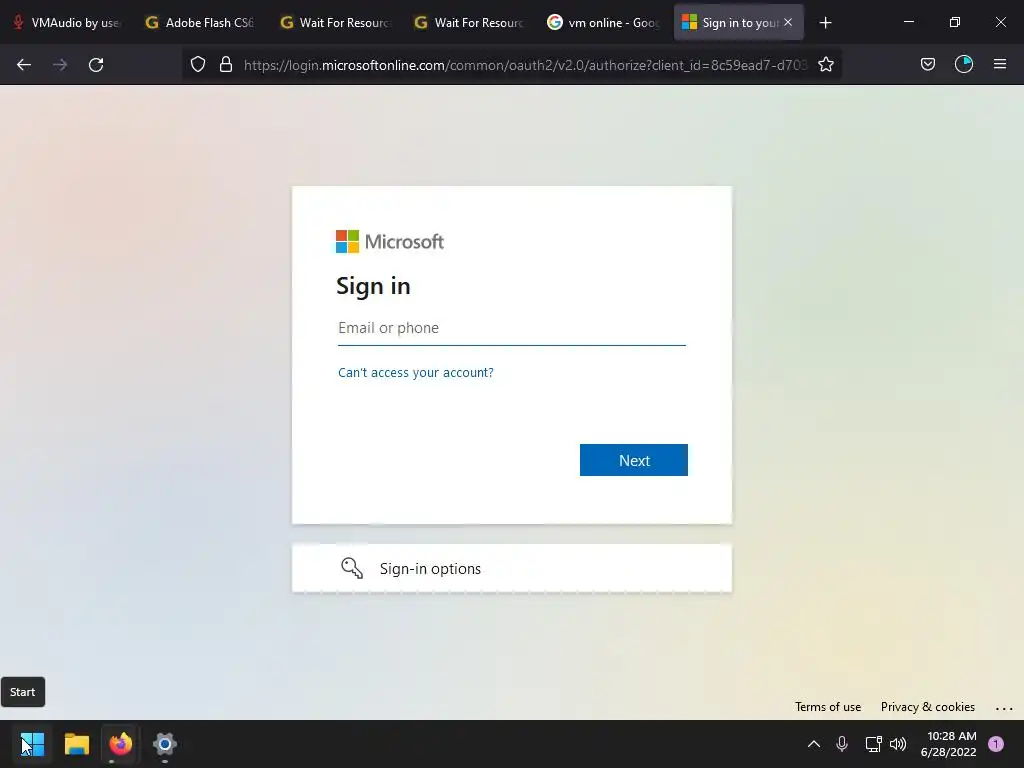Click the Firefox taskbar icon
The width and height of the screenshot is (1024, 768).
coord(120,744)
